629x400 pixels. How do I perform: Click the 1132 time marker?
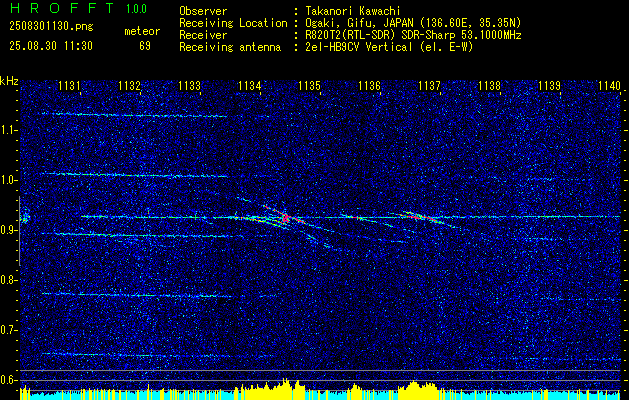[x=129, y=86]
